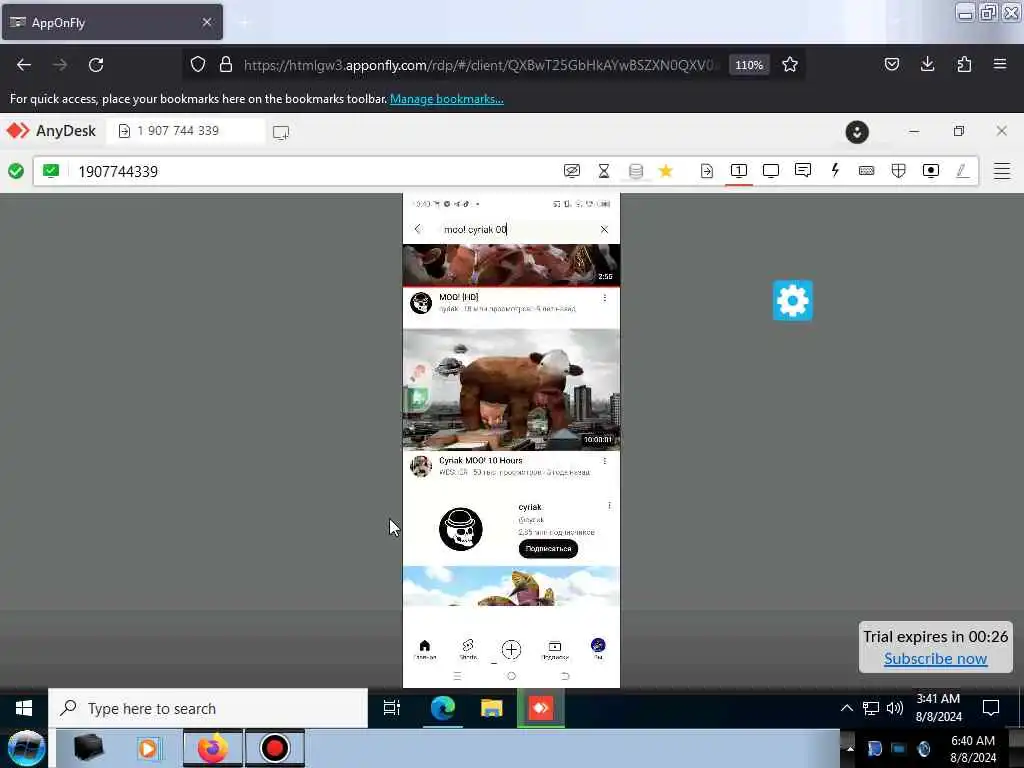Viewport: 1024px width, 768px height.
Task: Click Firefox icon on local taskbar
Action: pos(213,748)
